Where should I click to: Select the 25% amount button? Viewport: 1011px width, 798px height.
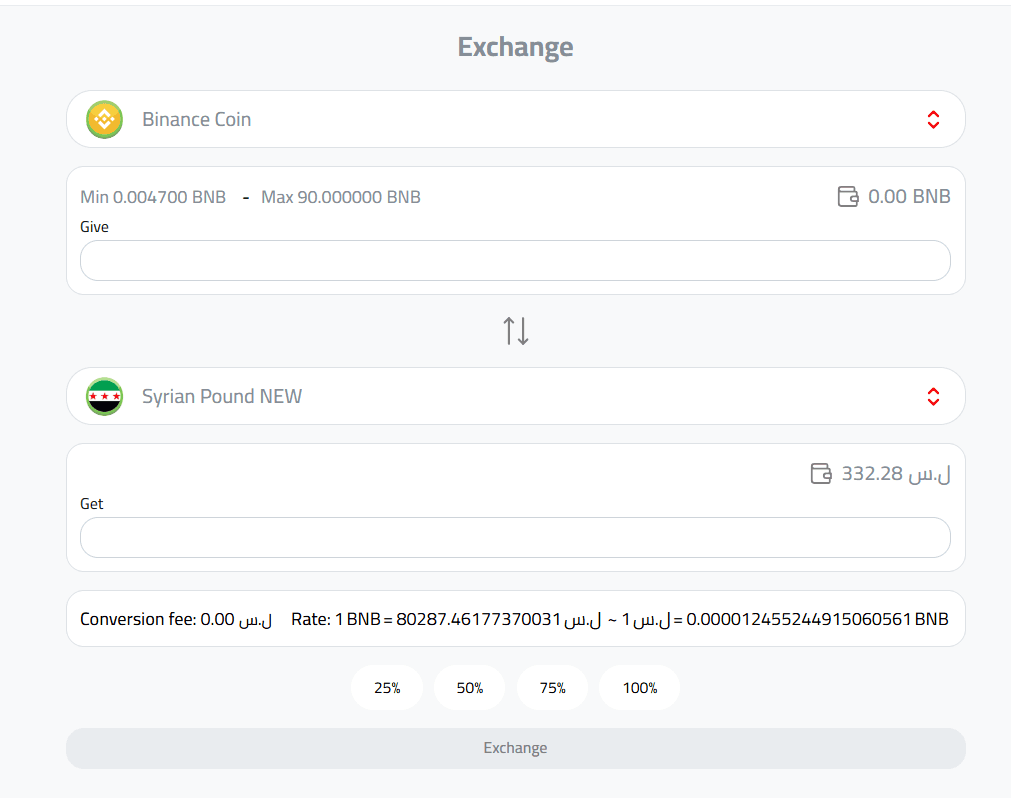pyautogui.click(x=386, y=687)
